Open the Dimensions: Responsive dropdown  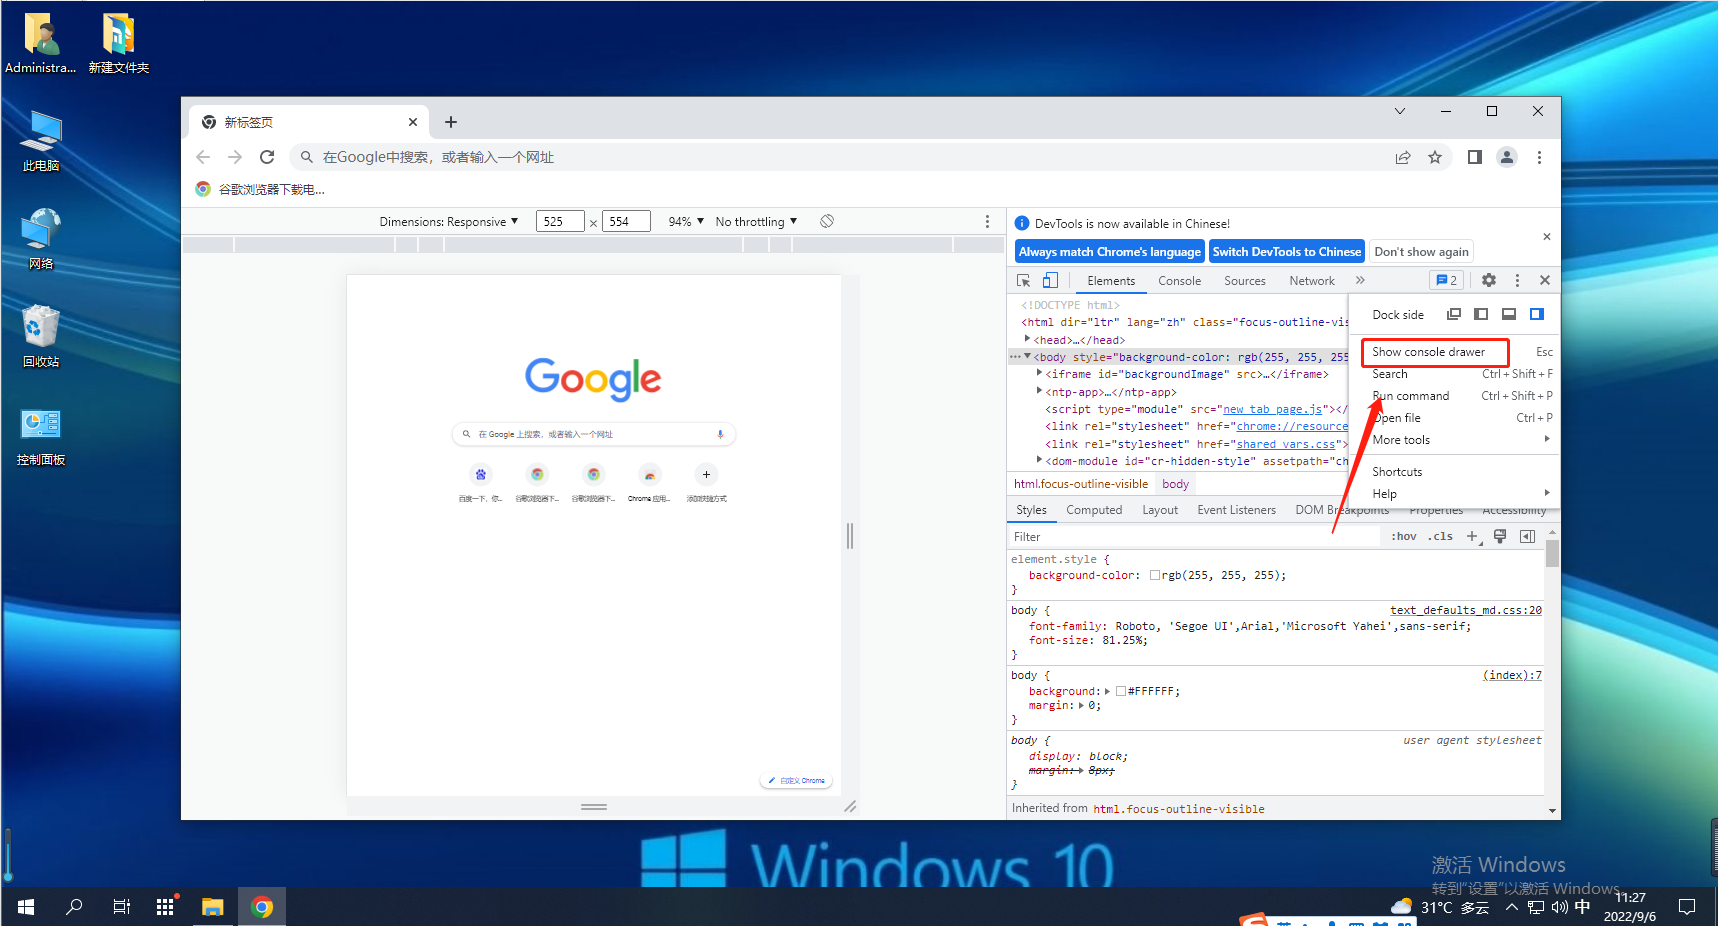coord(449,222)
